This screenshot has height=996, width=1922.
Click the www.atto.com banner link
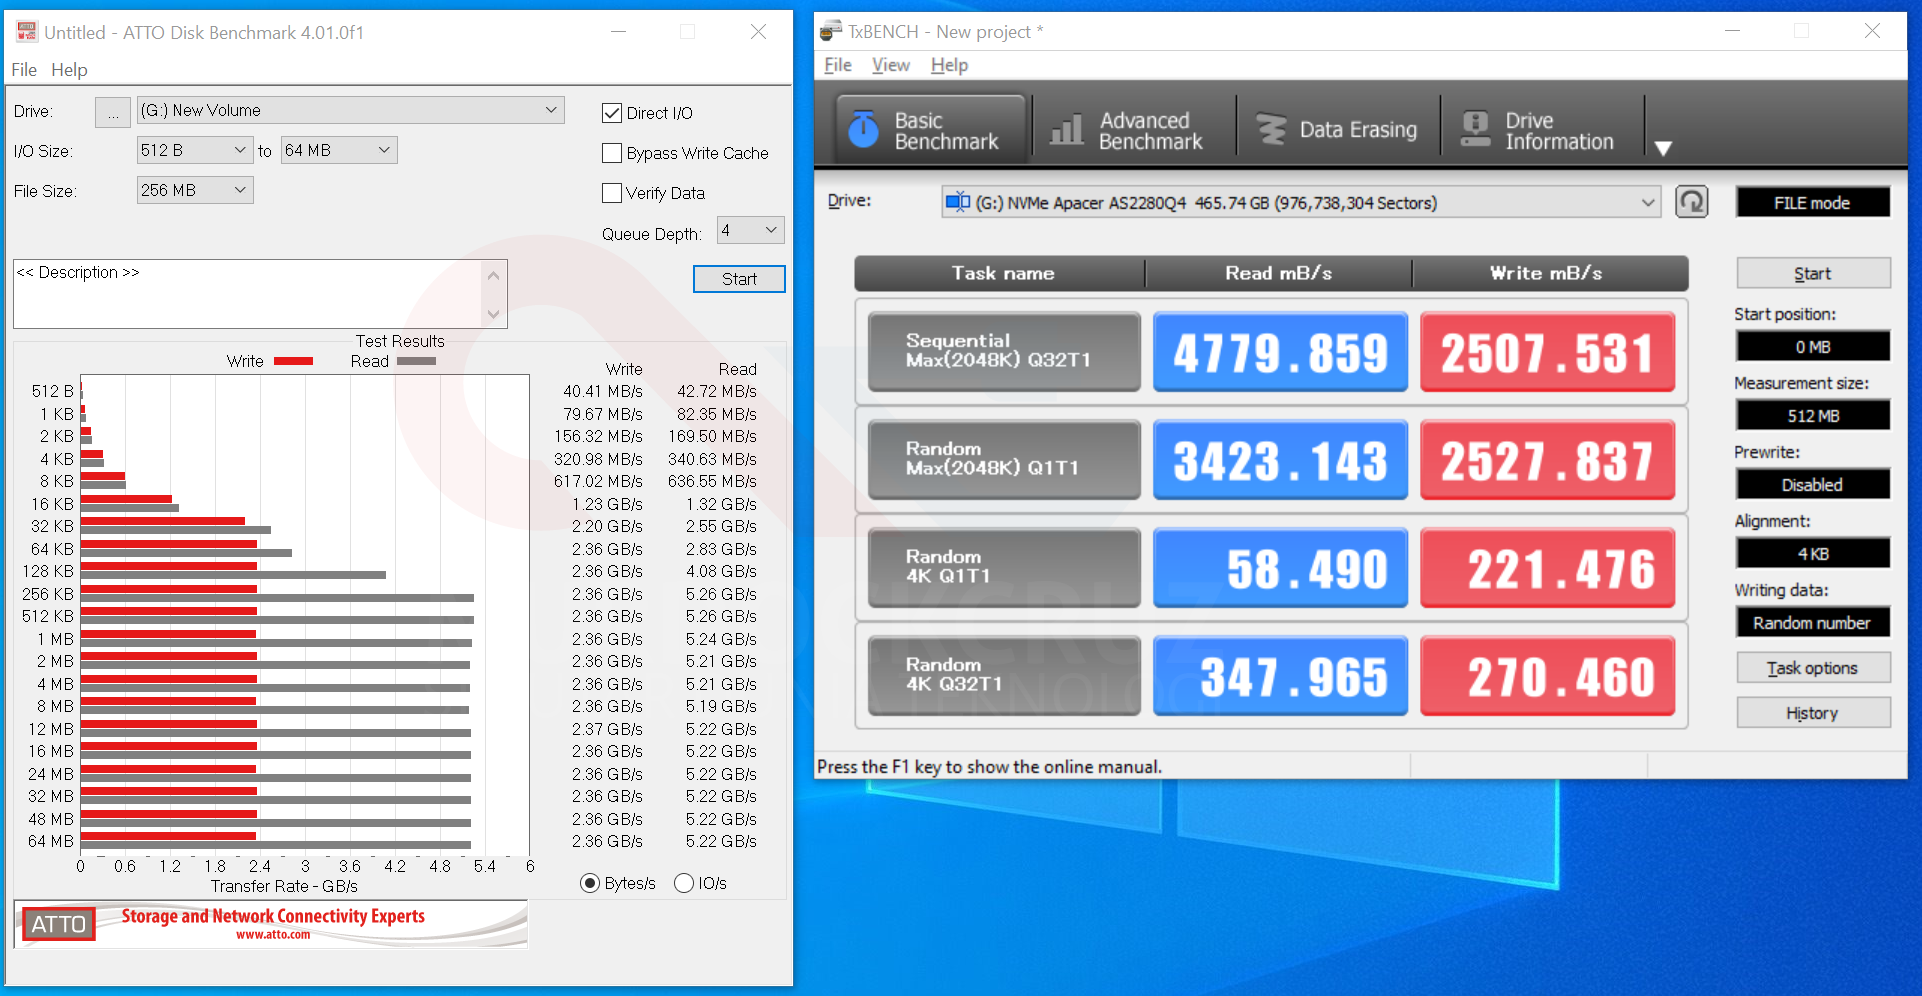click(x=273, y=935)
